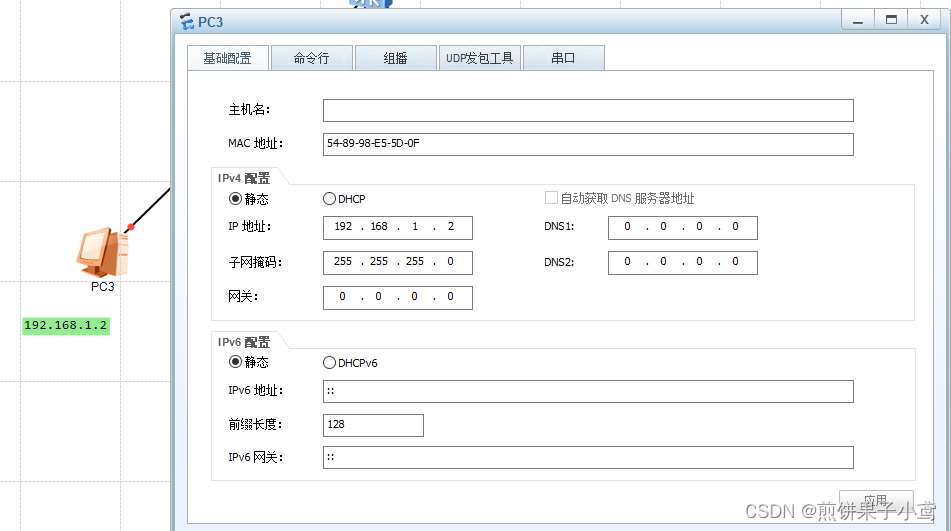Select the DHCP radio button
Image resolution: width=951 pixels, height=531 pixels.
coord(329,199)
